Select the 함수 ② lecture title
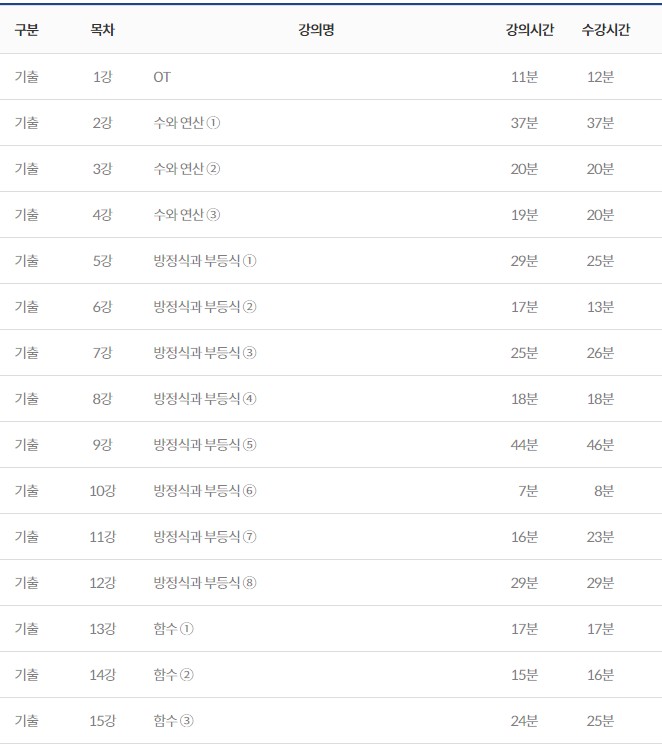The width and height of the screenshot is (662, 747). click(x=174, y=675)
